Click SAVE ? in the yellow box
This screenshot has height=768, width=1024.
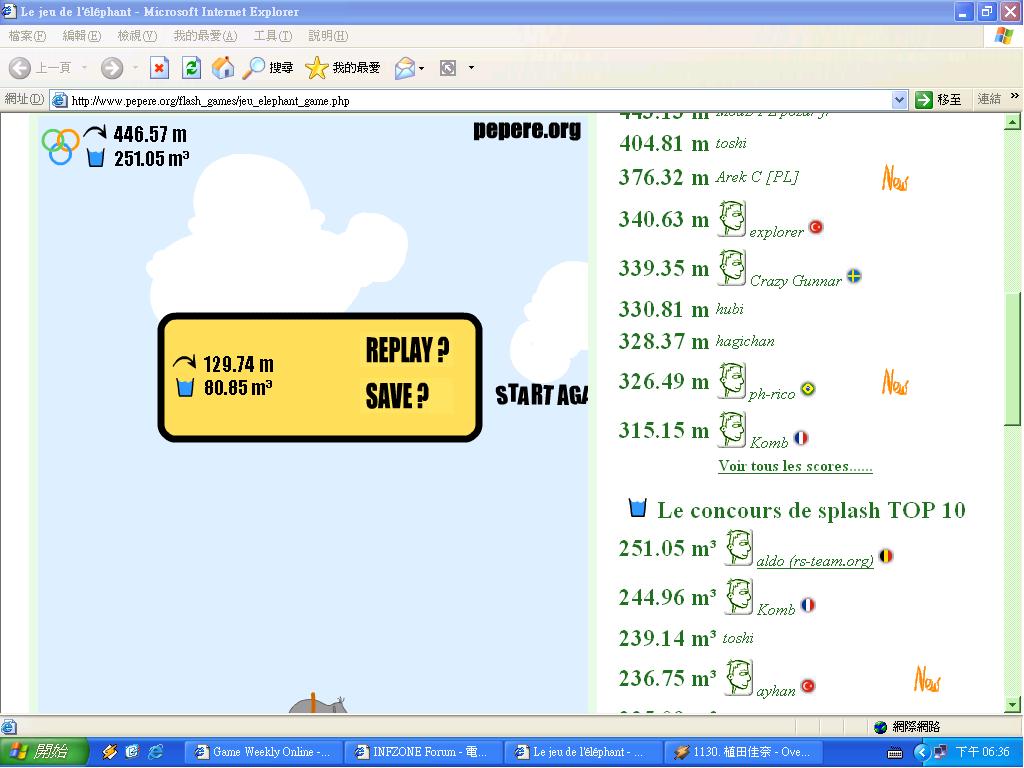397,395
